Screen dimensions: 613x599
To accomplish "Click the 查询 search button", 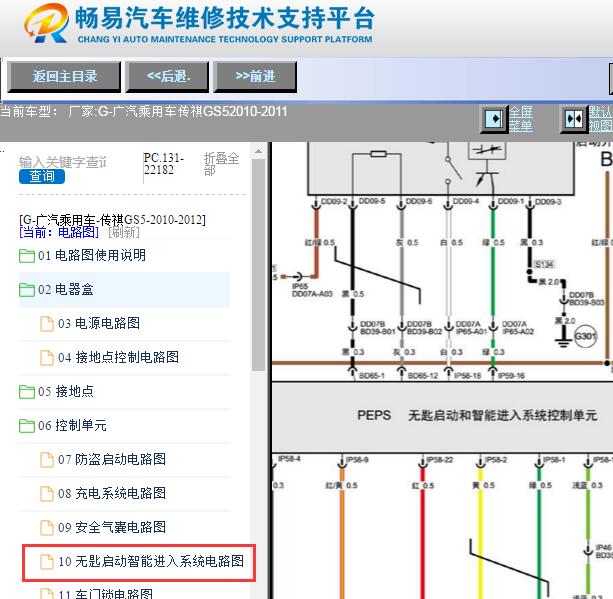I will pyautogui.click(x=42, y=176).
